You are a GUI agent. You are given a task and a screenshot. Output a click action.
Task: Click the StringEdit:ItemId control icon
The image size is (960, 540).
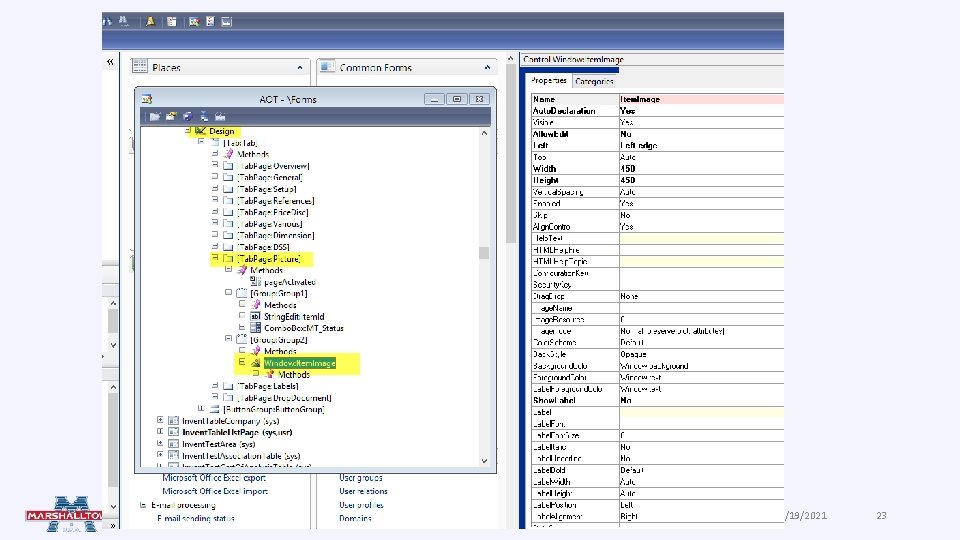point(255,317)
